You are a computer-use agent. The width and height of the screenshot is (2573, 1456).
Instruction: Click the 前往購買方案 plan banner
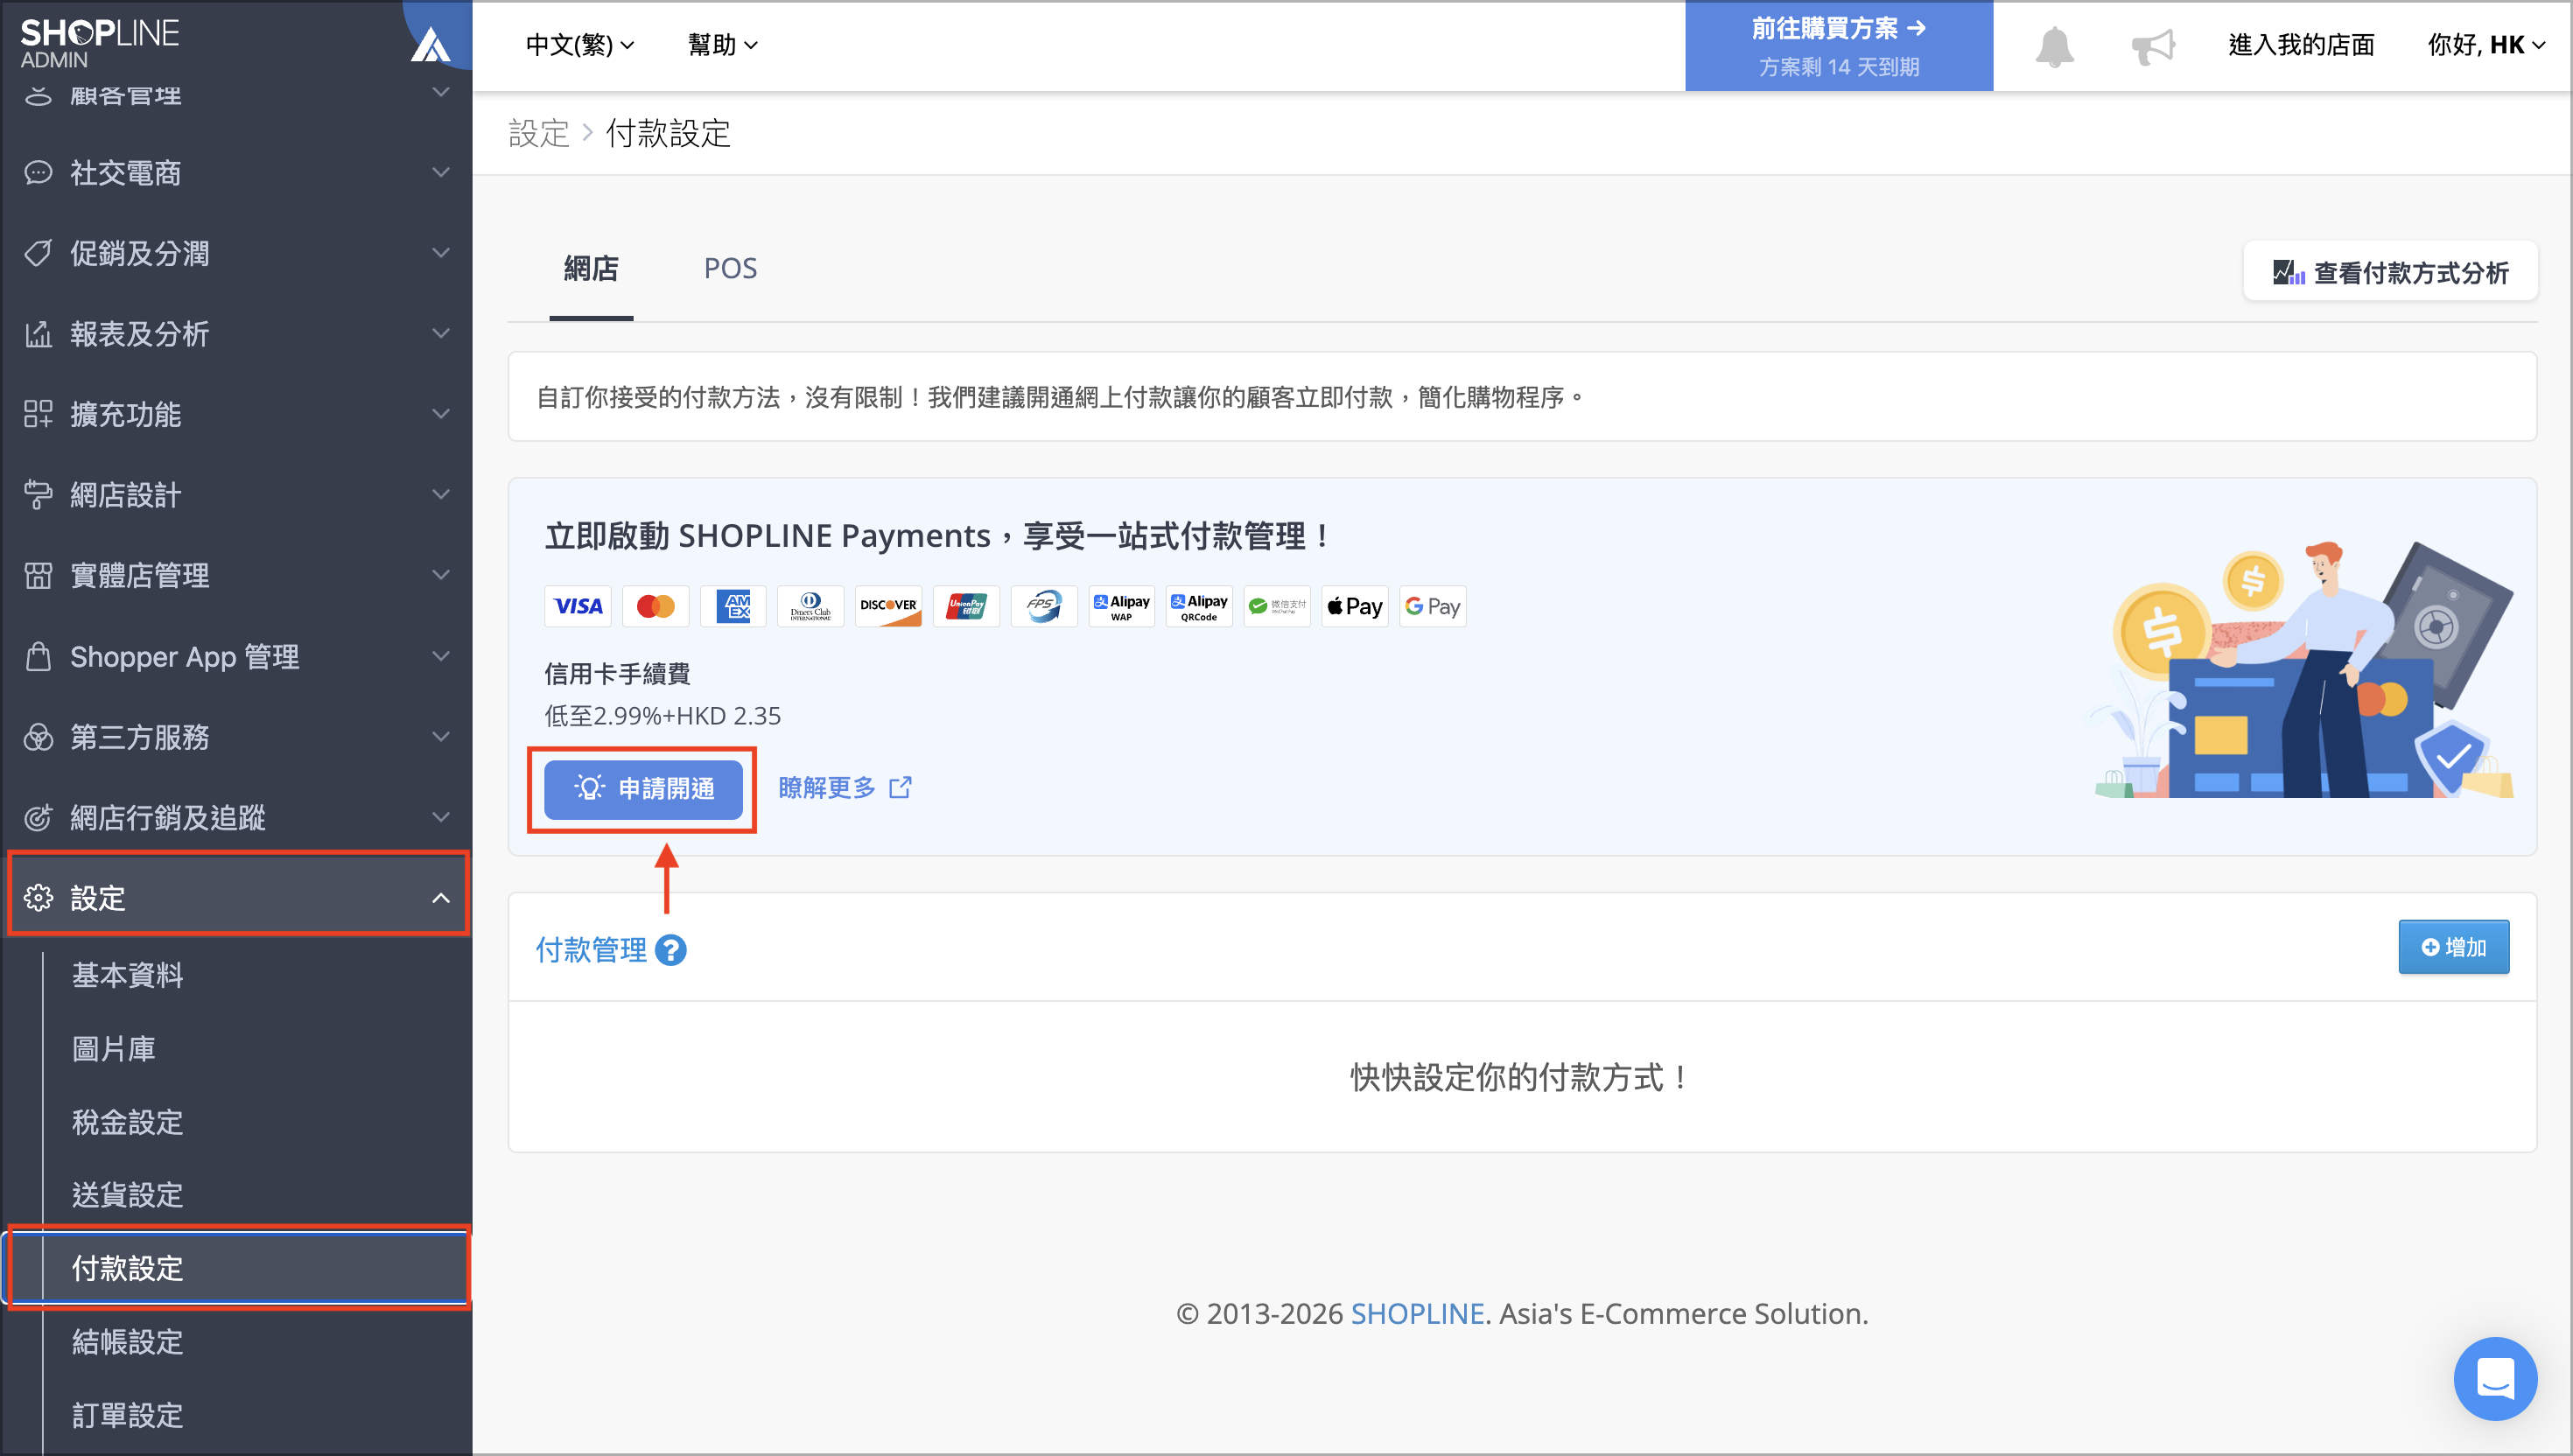[1838, 46]
